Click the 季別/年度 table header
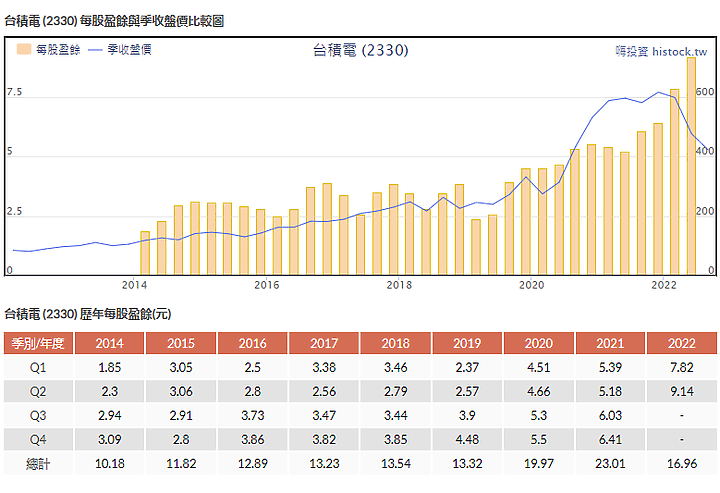 tap(38, 343)
